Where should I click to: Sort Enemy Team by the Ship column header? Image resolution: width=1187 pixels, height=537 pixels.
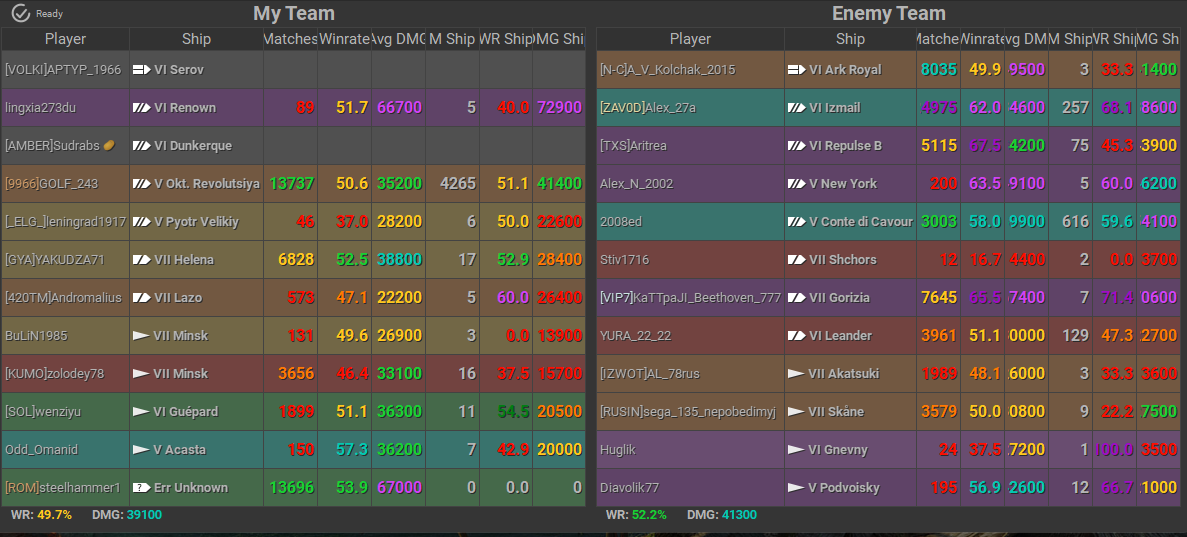(x=850, y=39)
